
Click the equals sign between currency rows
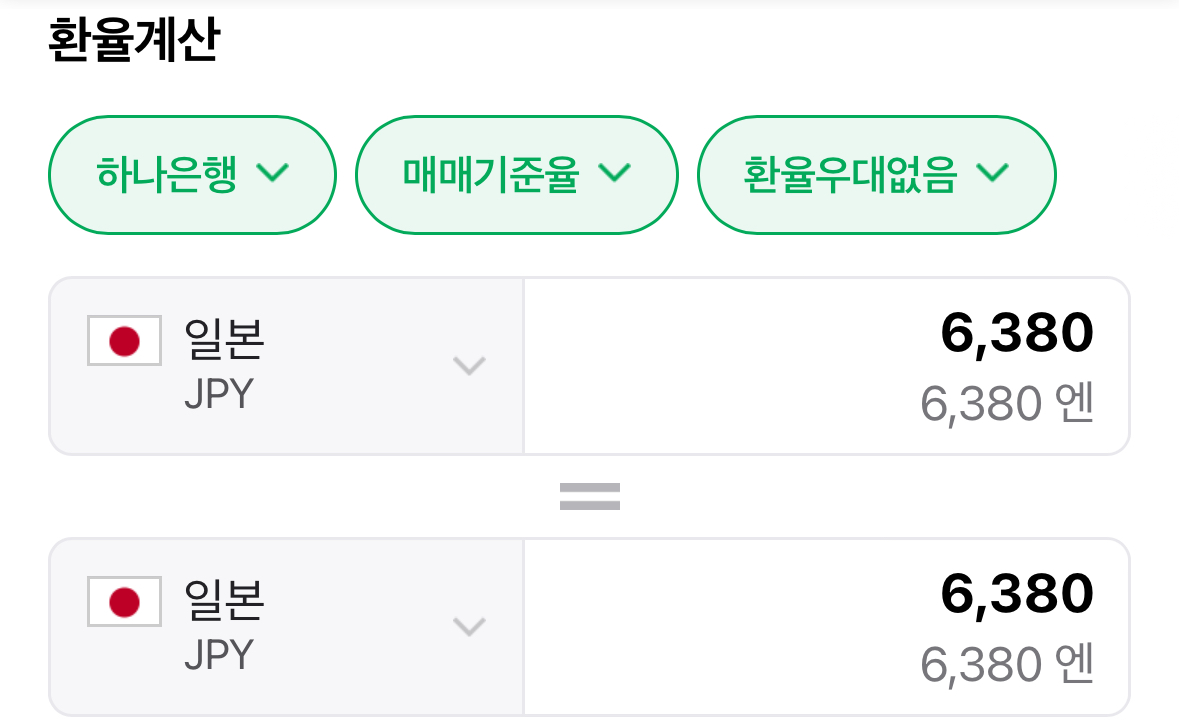click(x=590, y=496)
